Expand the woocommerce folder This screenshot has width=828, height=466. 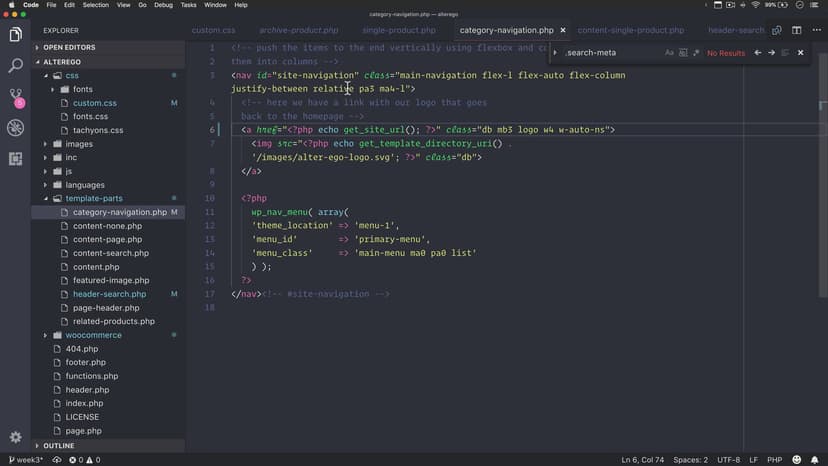tap(93, 335)
